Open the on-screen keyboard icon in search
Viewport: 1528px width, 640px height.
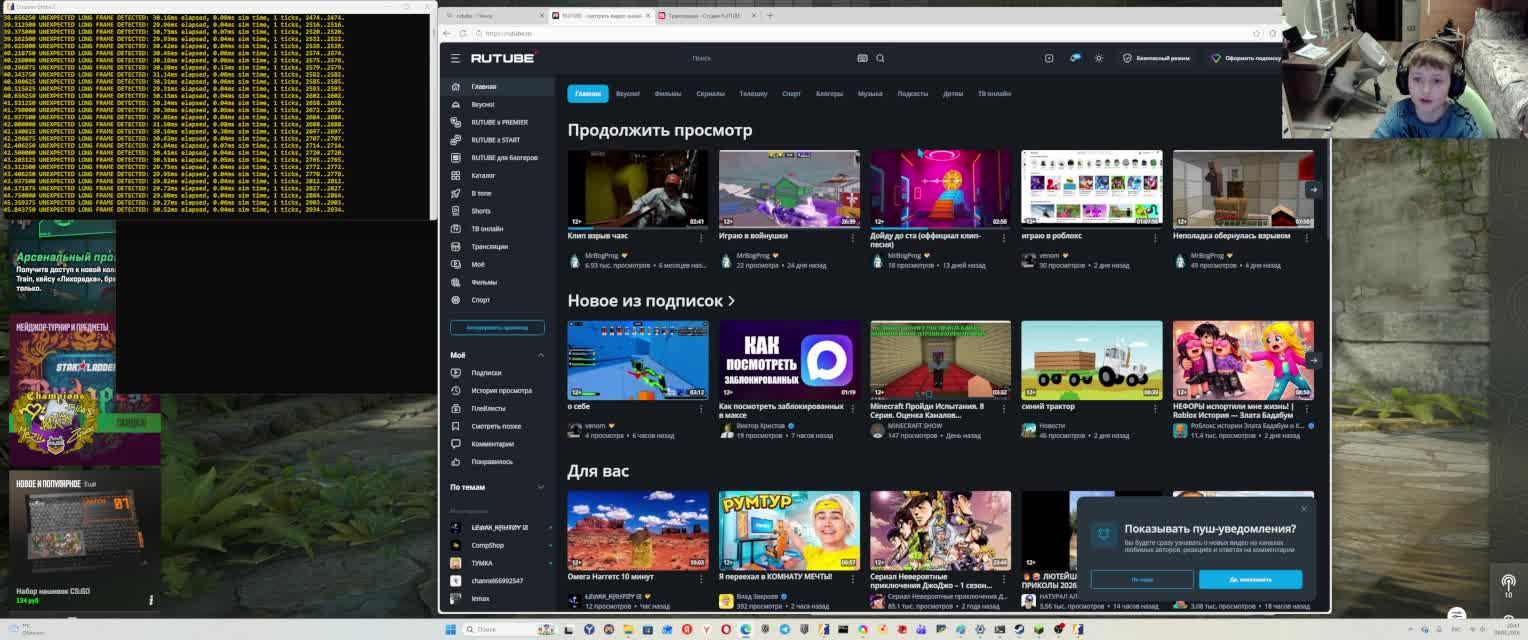(862, 58)
